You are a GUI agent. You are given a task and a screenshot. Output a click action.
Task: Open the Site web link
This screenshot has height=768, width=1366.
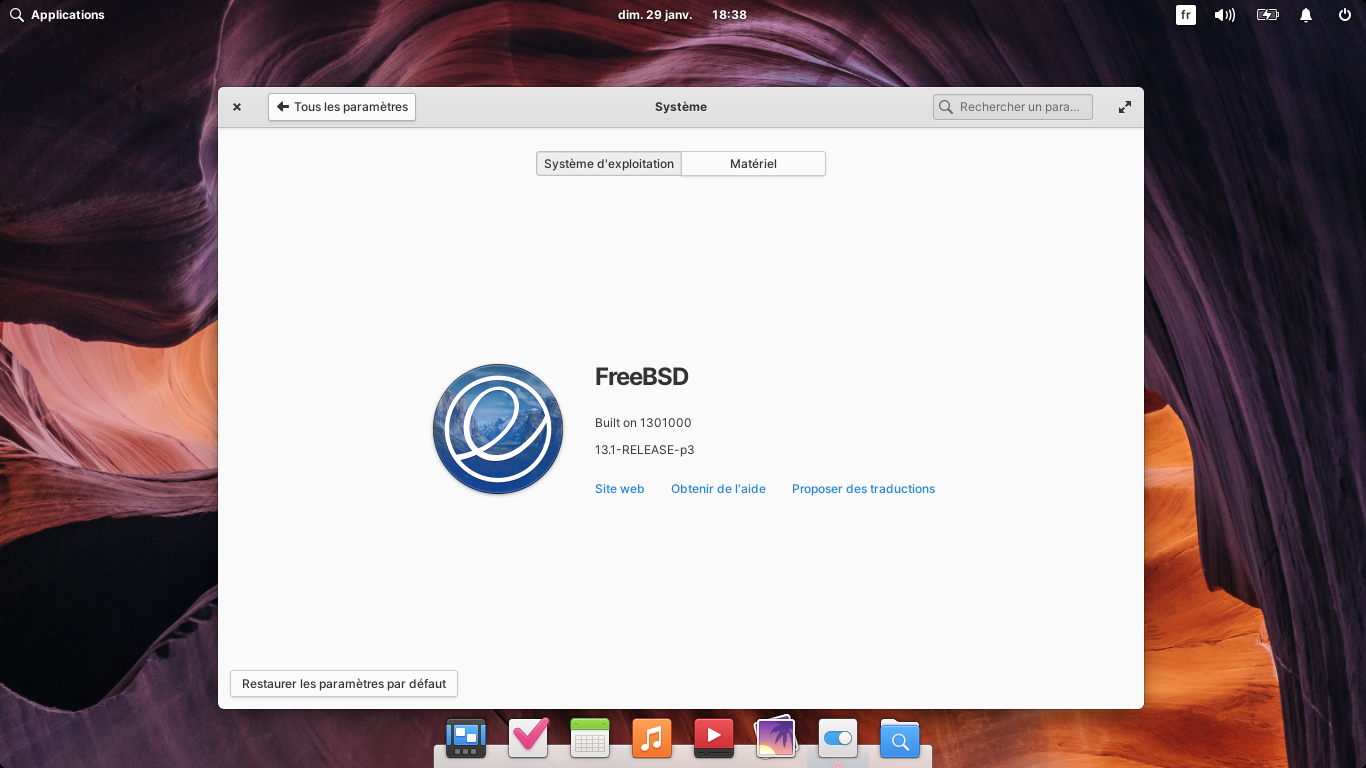pos(619,489)
